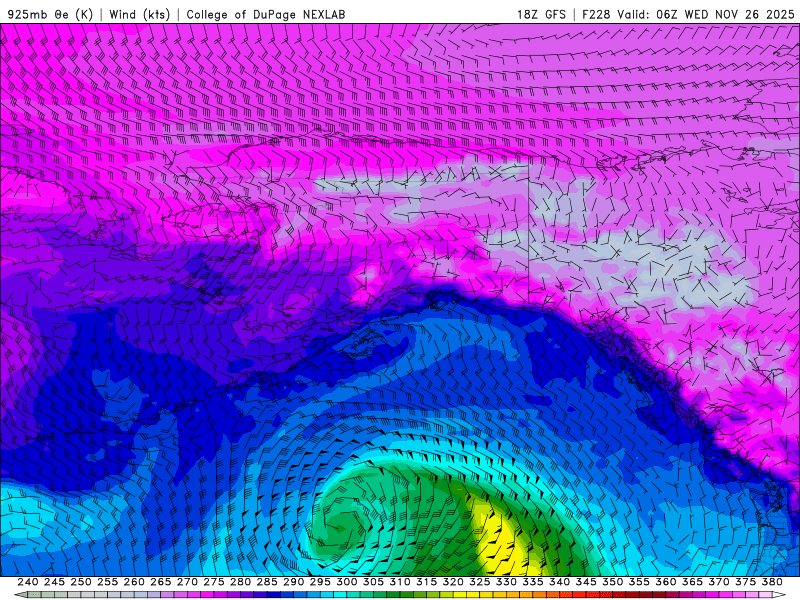This screenshot has height=600, width=800.
Task: Click the 250 color scale label
Action: click(81, 582)
